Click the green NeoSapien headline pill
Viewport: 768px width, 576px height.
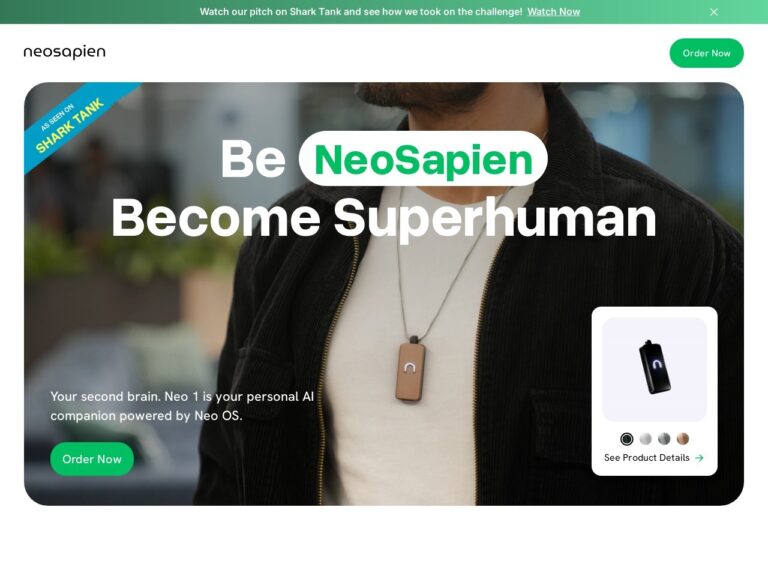423,159
